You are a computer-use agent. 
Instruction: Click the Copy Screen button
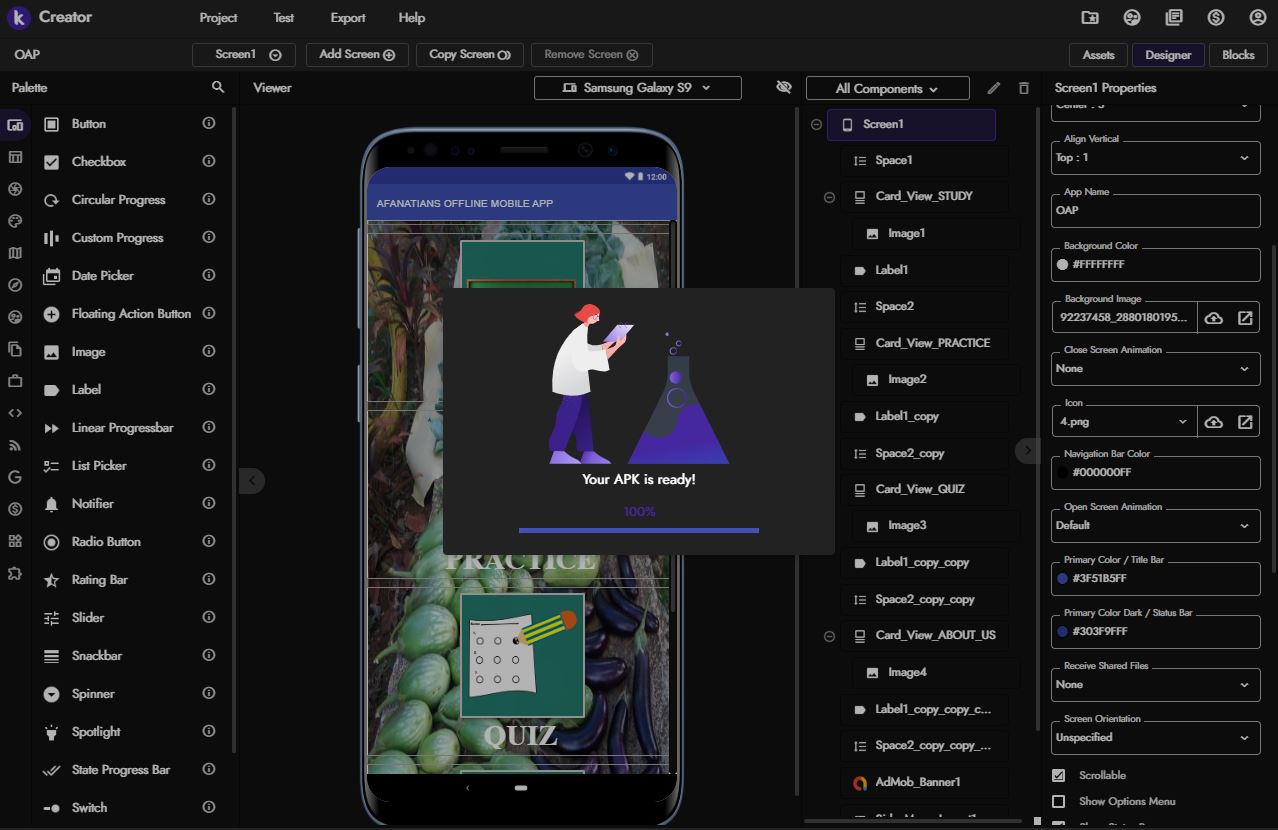pyautogui.click(x=469, y=55)
